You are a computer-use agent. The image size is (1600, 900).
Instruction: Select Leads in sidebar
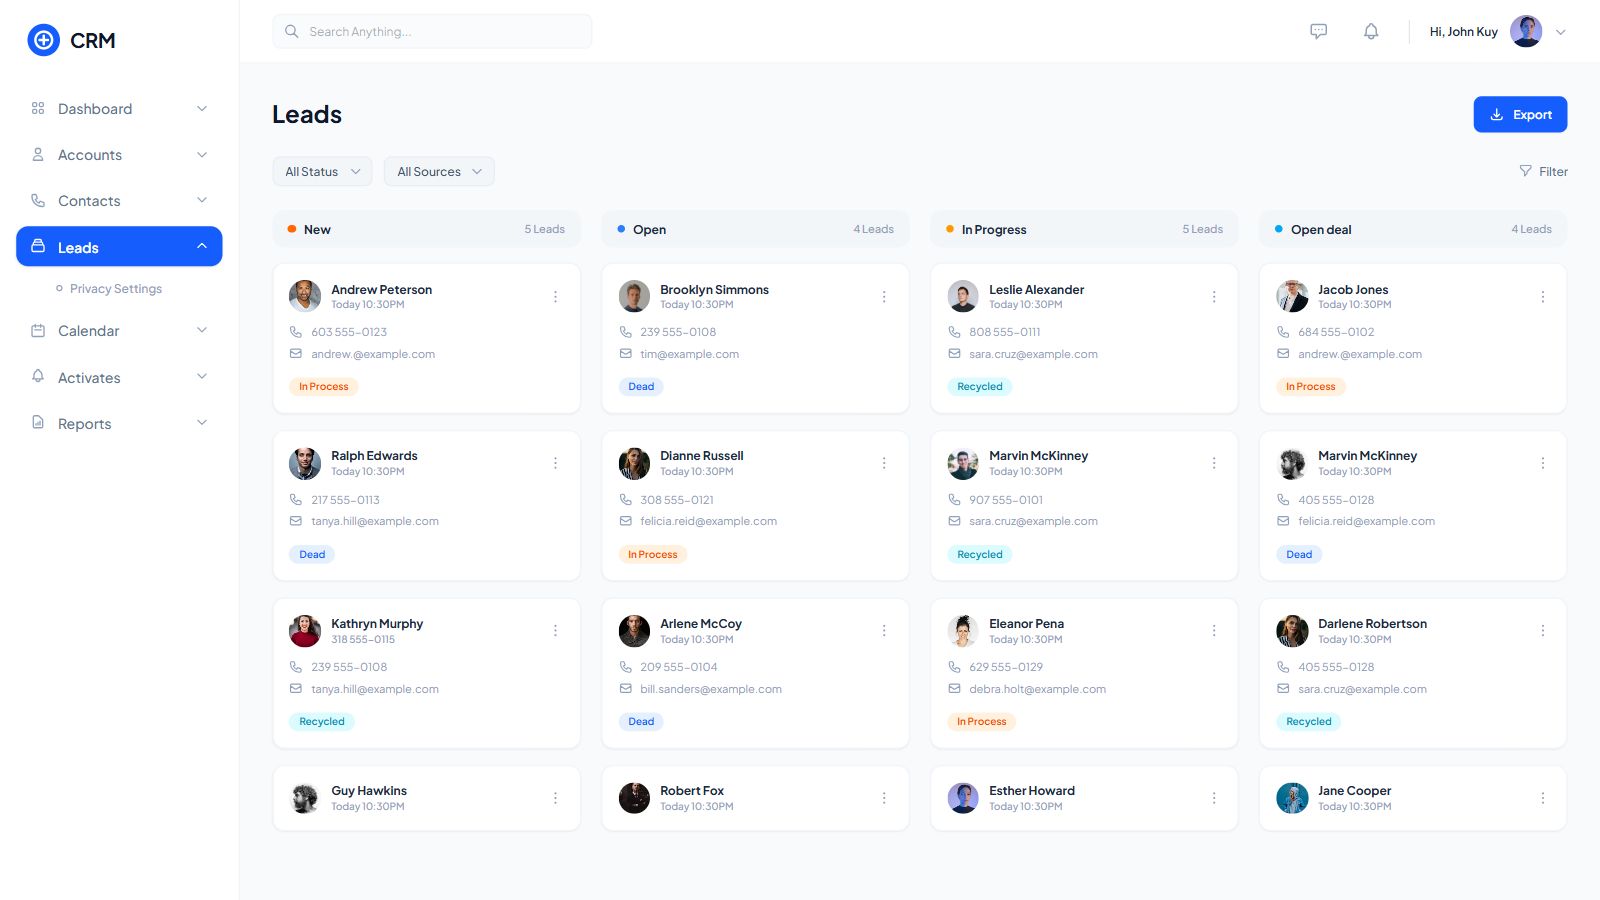(119, 247)
